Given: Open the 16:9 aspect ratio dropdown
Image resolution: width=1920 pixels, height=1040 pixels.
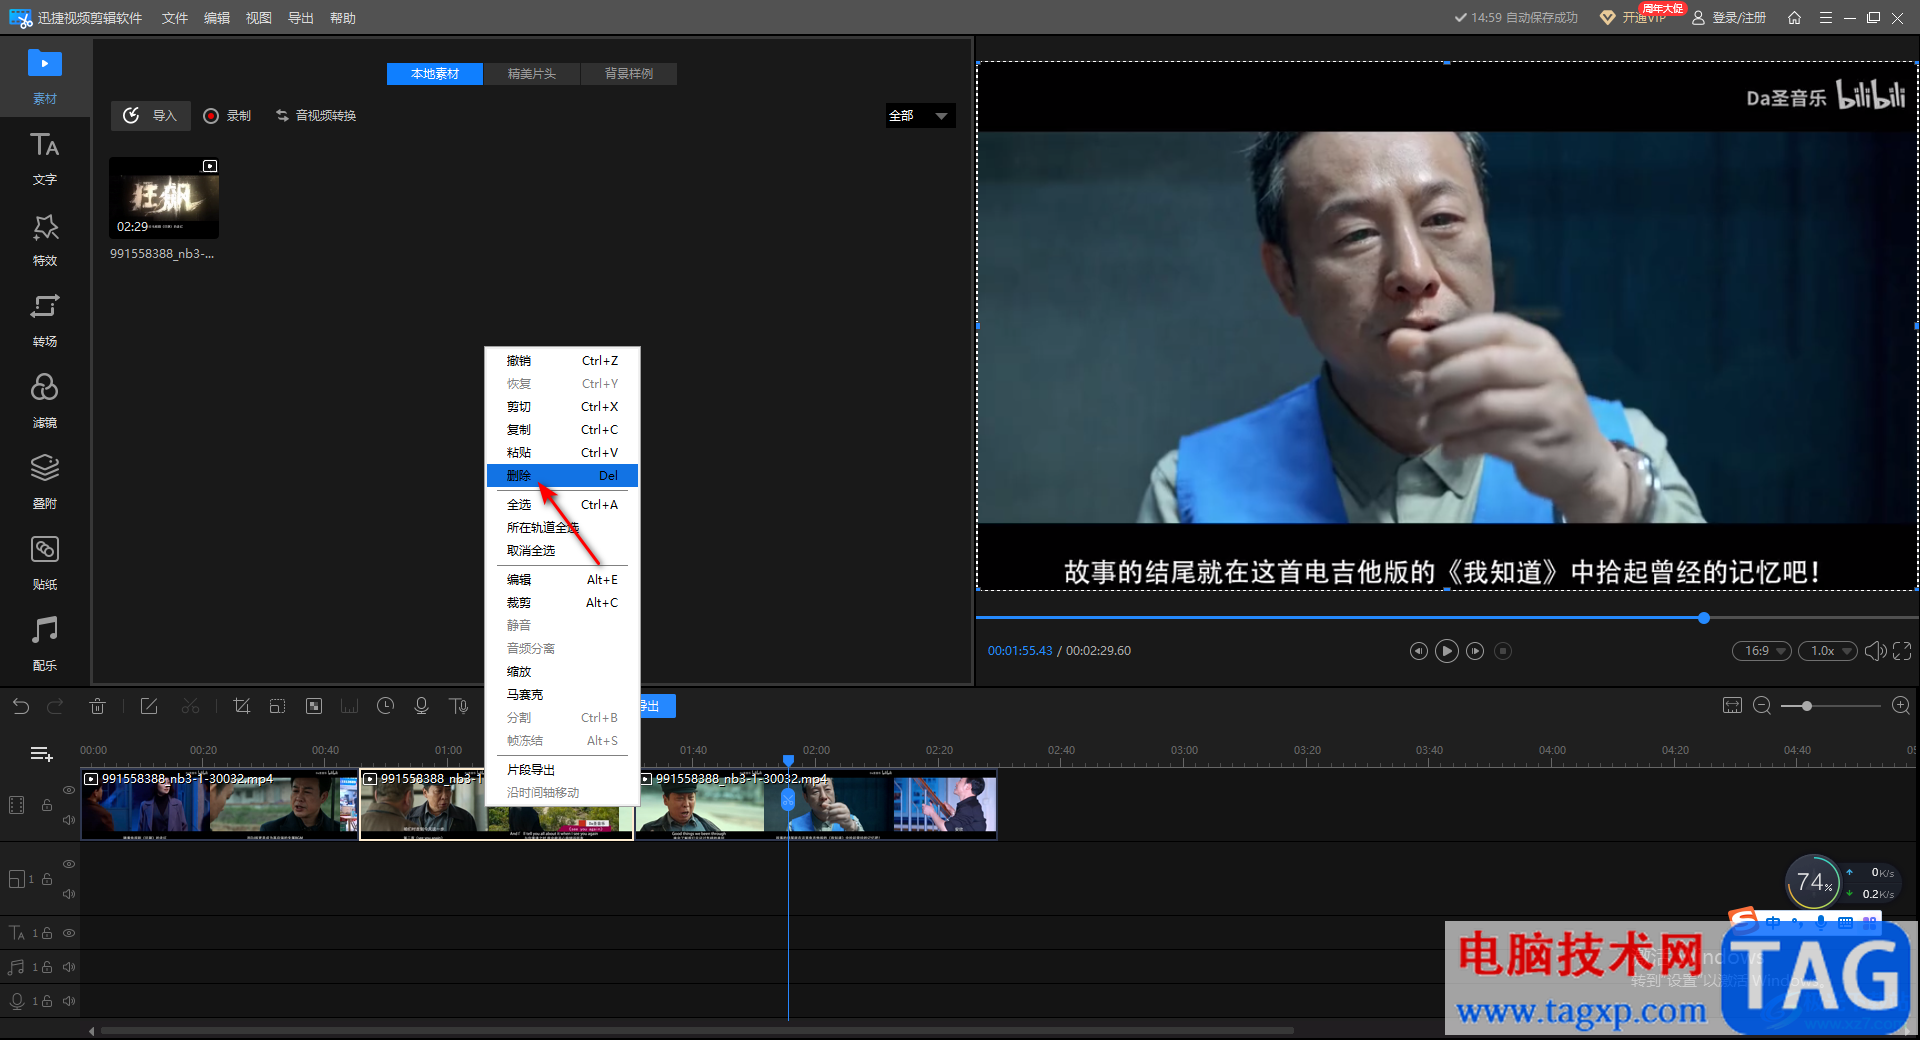Looking at the screenshot, I should pos(1762,651).
